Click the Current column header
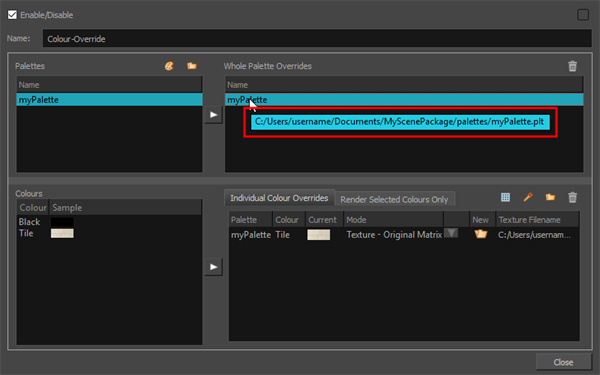The width and height of the screenshot is (600, 375). [x=324, y=220]
